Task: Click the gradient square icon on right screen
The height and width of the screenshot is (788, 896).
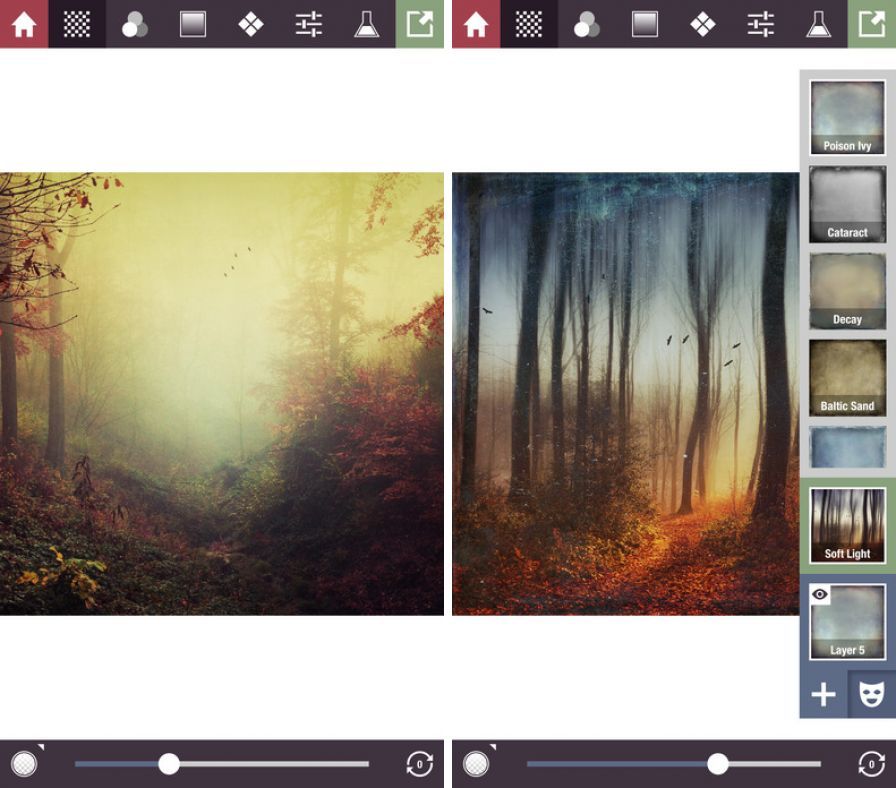Action: [645, 24]
